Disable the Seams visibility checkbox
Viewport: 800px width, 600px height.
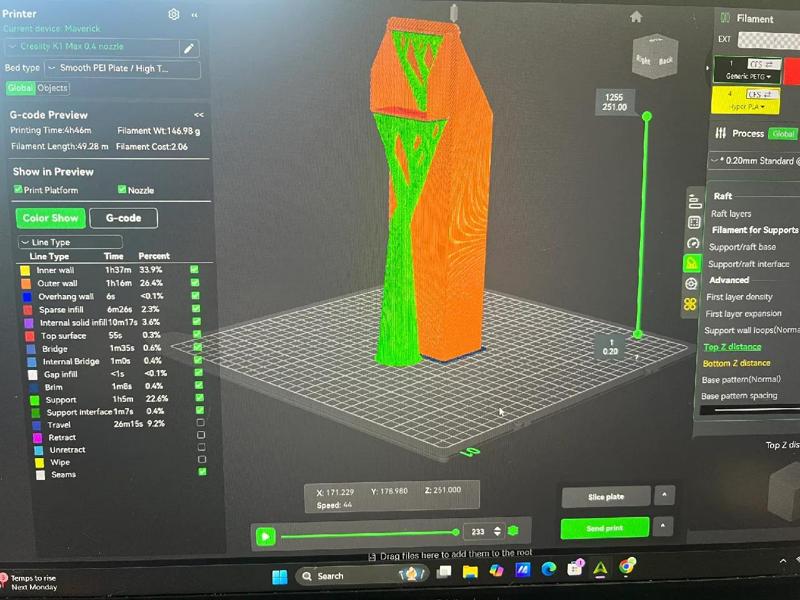pos(203,472)
